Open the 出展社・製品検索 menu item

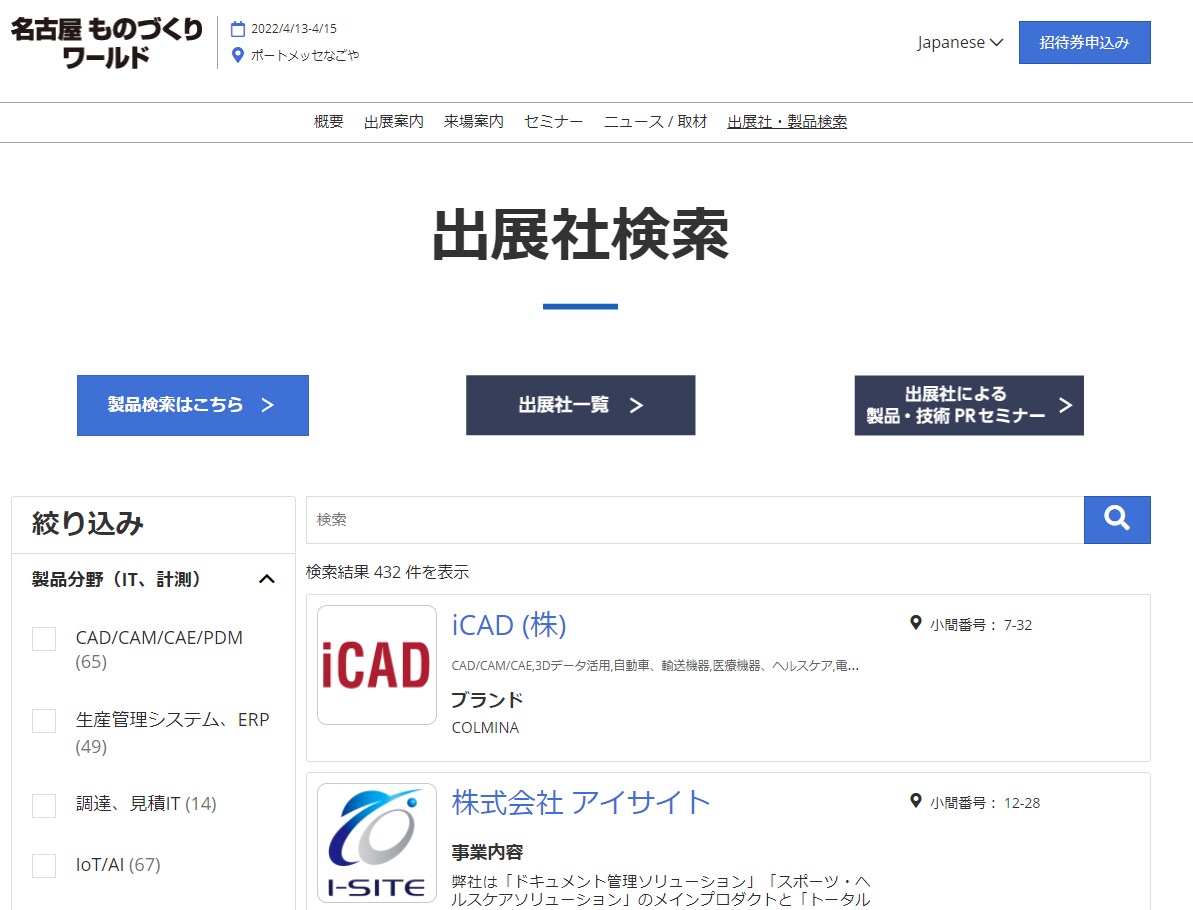pyautogui.click(x=787, y=122)
